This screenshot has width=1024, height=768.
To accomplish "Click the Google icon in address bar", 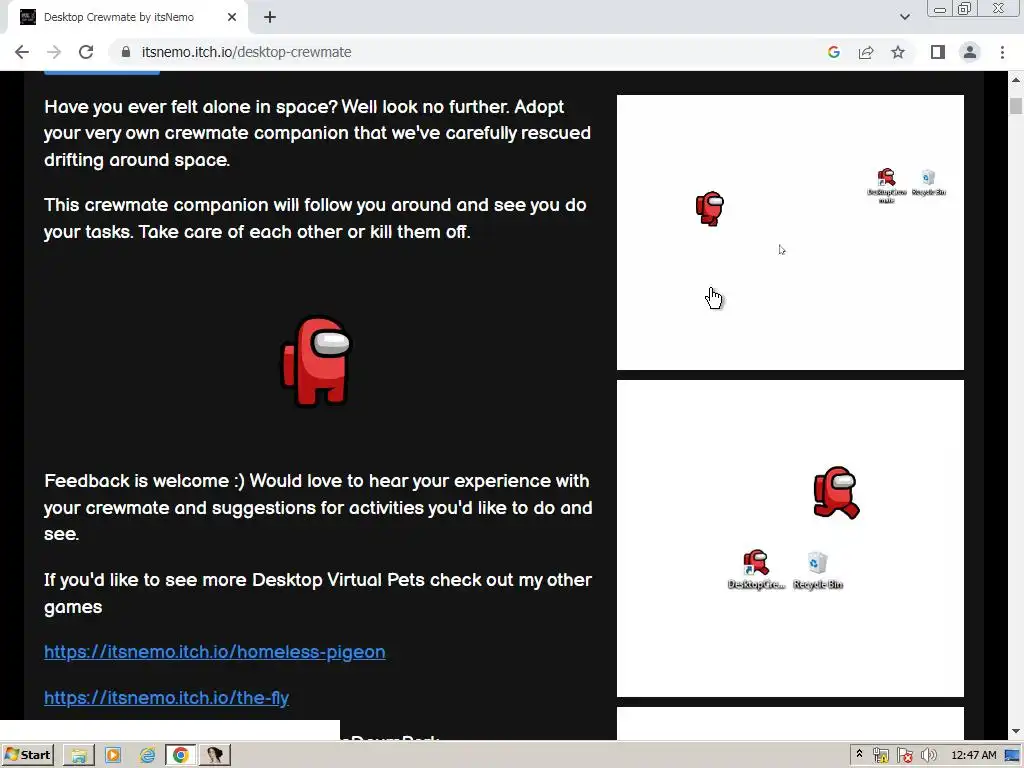I will pyautogui.click(x=833, y=52).
